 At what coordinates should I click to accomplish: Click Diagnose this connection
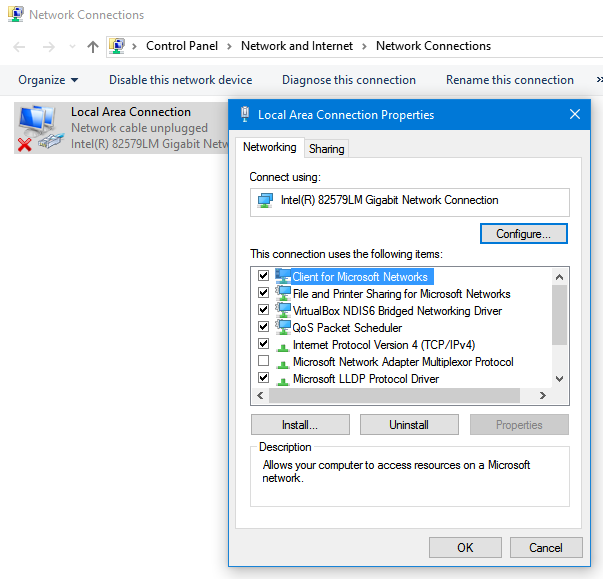(349, 80)
